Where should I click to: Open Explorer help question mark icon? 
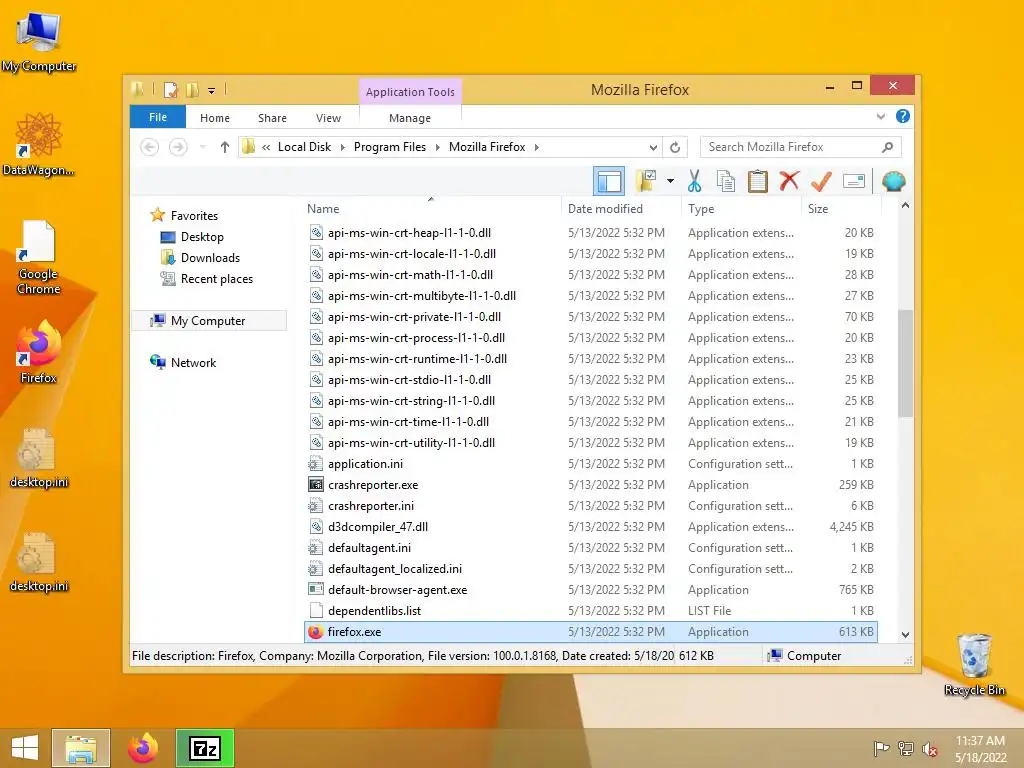click(903, 116)
